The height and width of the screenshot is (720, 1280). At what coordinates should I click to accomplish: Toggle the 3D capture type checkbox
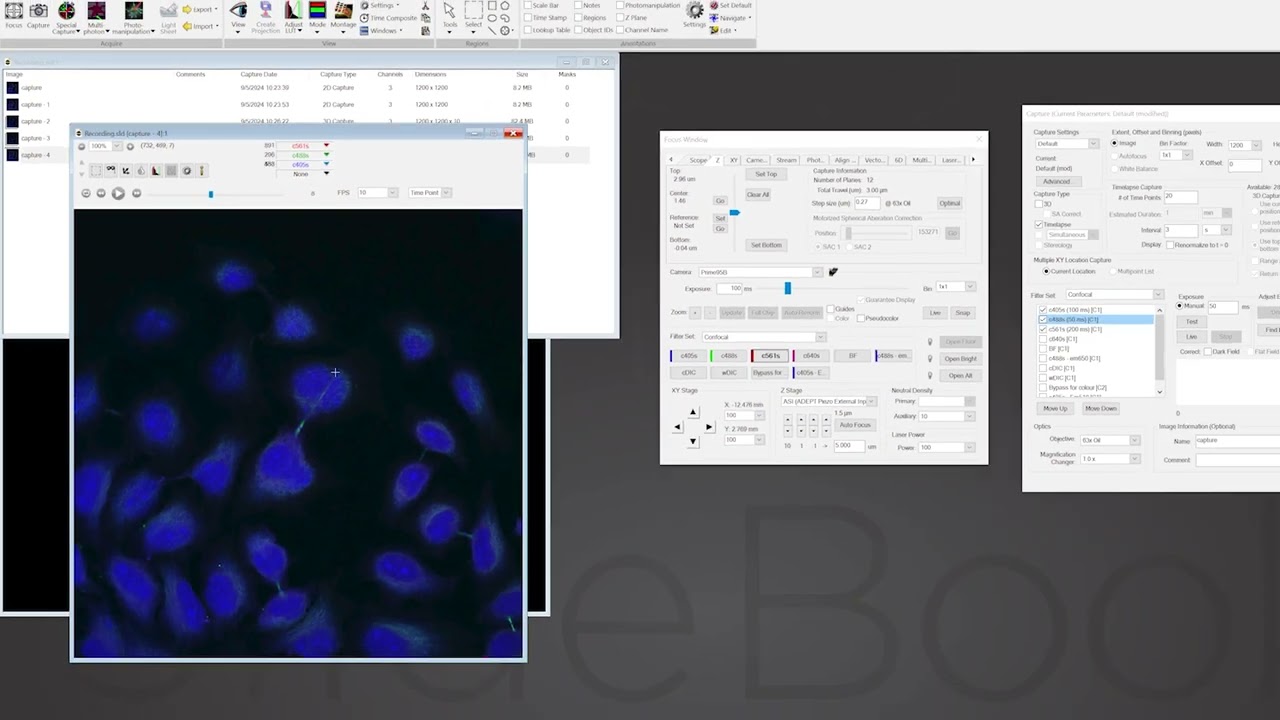(1039, 204)
